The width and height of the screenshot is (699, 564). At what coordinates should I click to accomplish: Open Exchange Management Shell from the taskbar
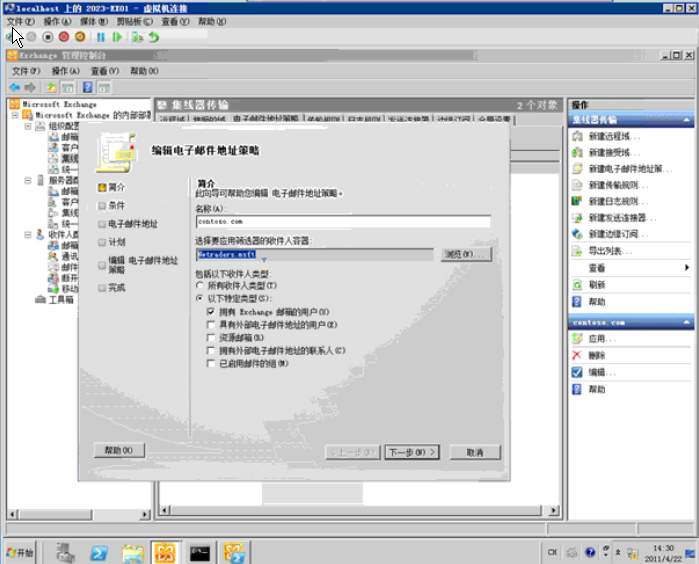[234, 553]
